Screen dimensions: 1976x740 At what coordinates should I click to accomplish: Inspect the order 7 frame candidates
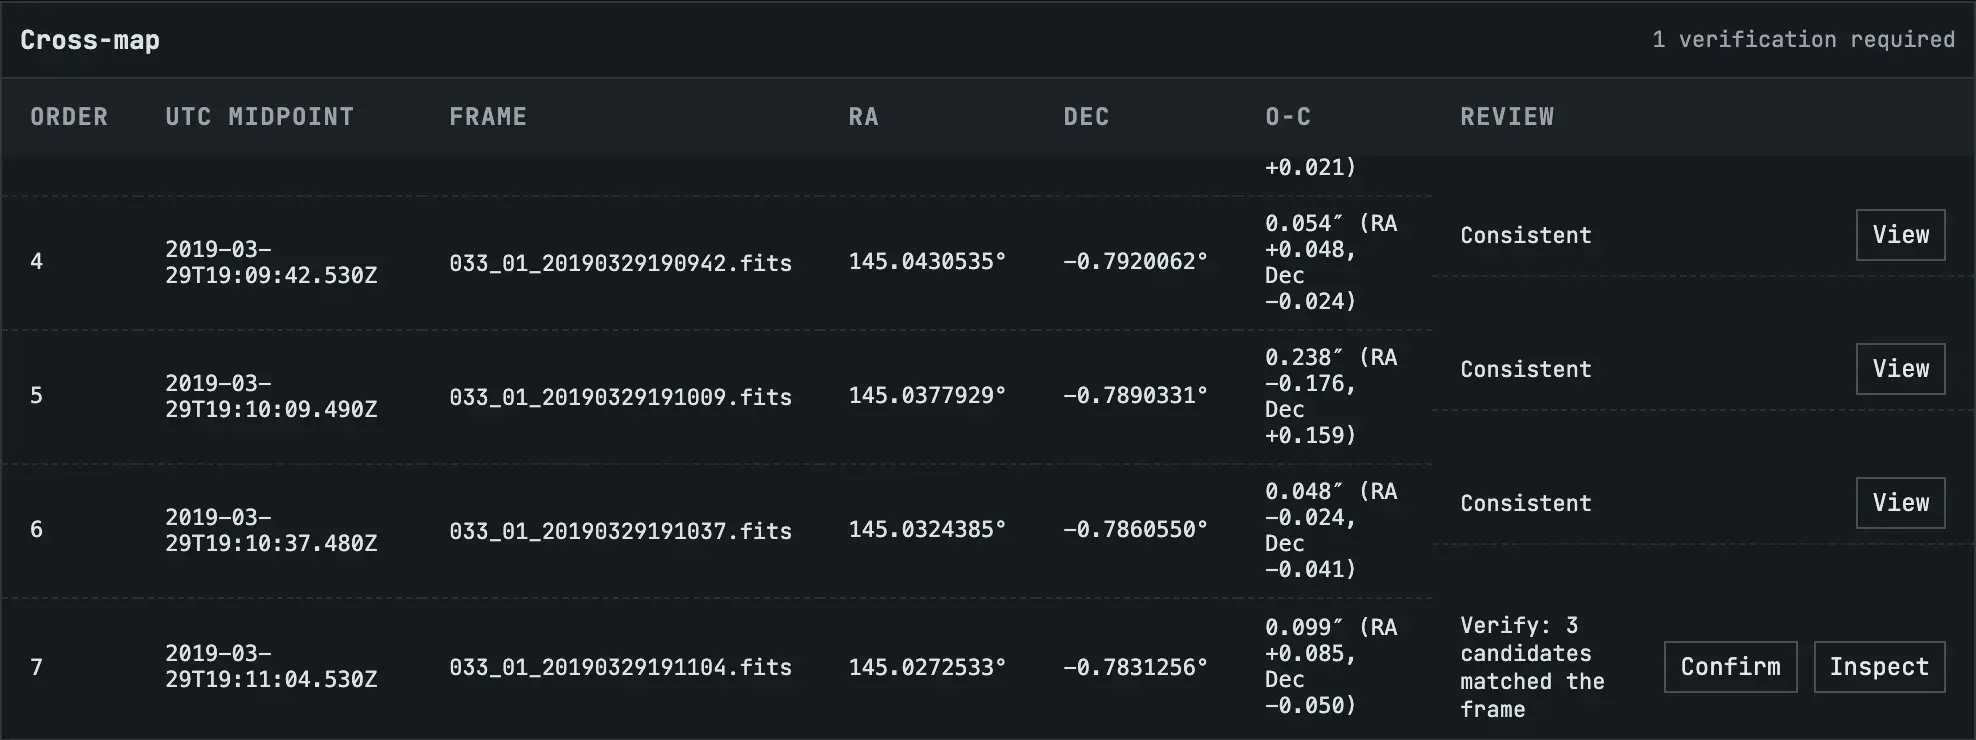[x=1879, y=667]
